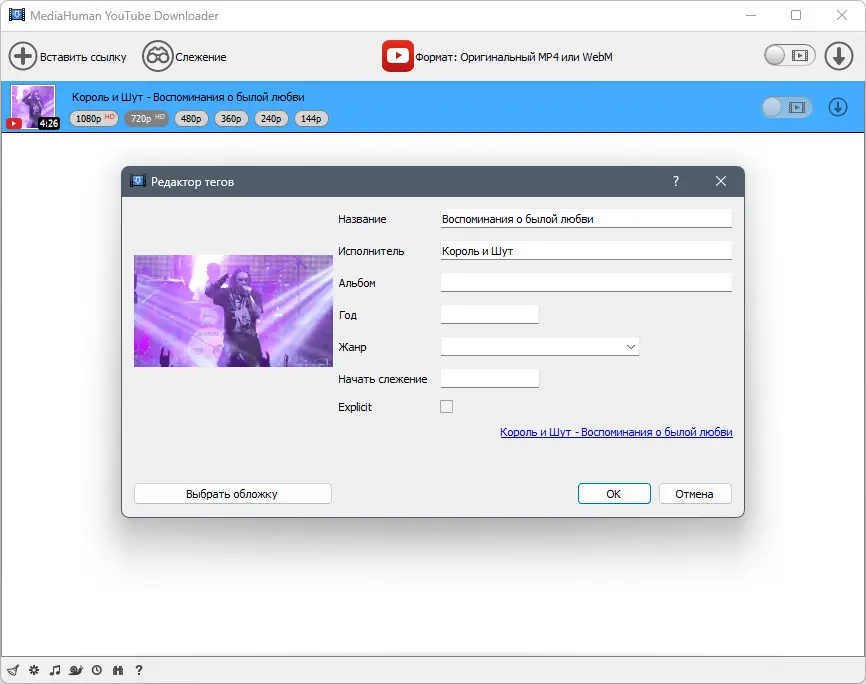This screenshot has width=866, height=684.
Task: Pick the 144p quality badge
Action: coord(311,118)
